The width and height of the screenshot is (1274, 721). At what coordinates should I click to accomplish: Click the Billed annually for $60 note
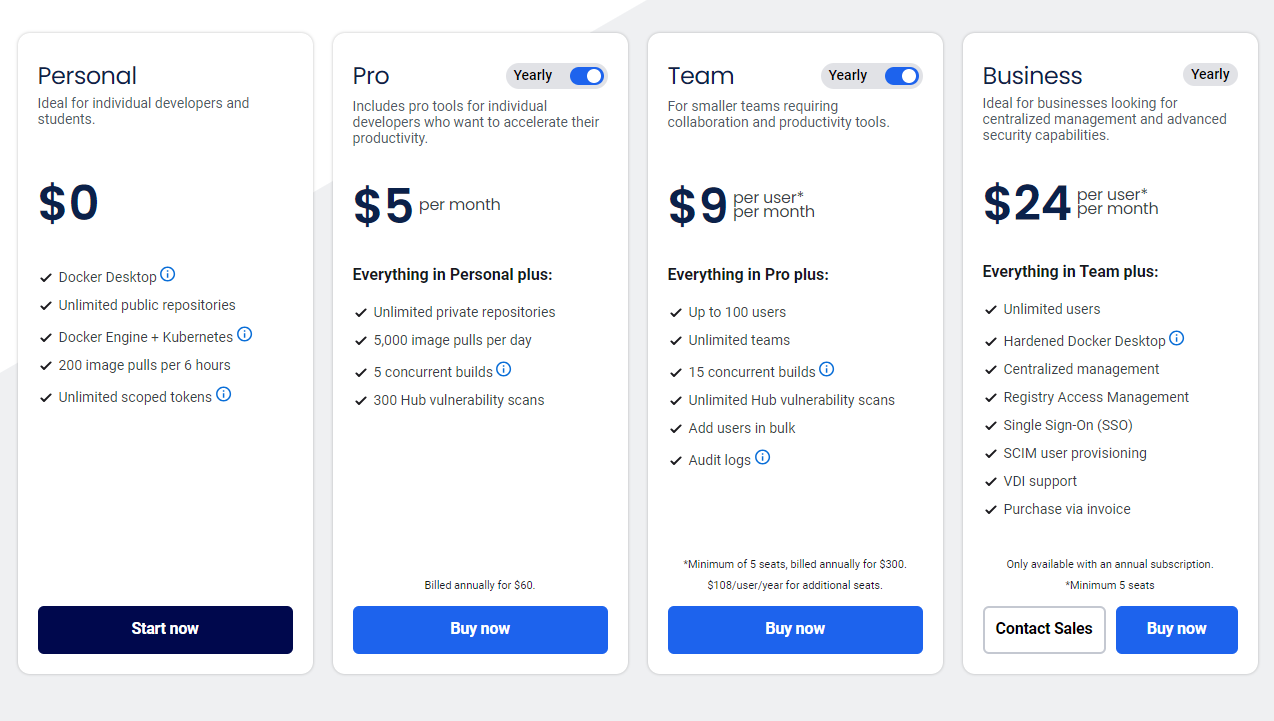click(480, 584)
